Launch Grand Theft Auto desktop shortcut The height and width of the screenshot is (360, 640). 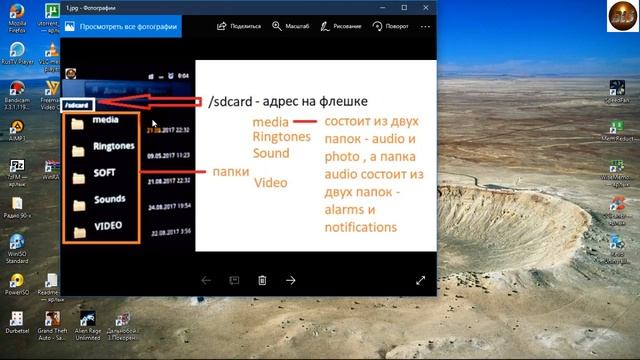click(x=52, y=326)
